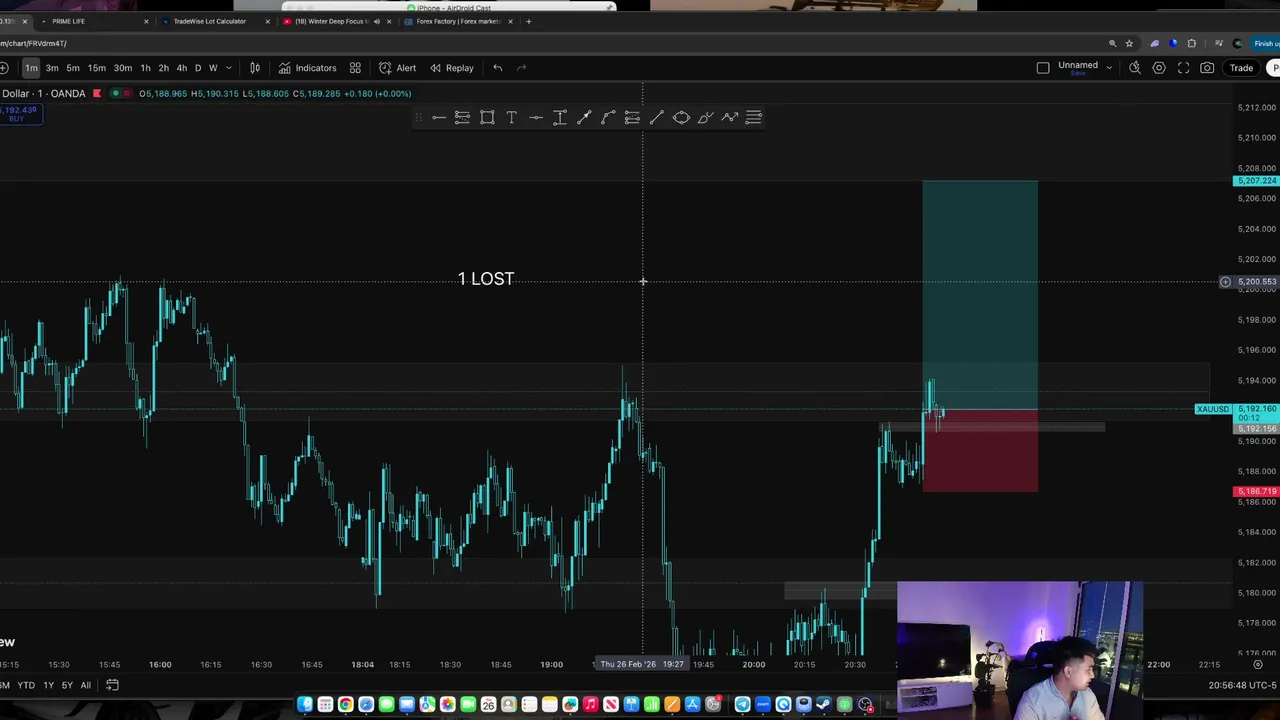Select the price range measure tool

click(560, 118)
